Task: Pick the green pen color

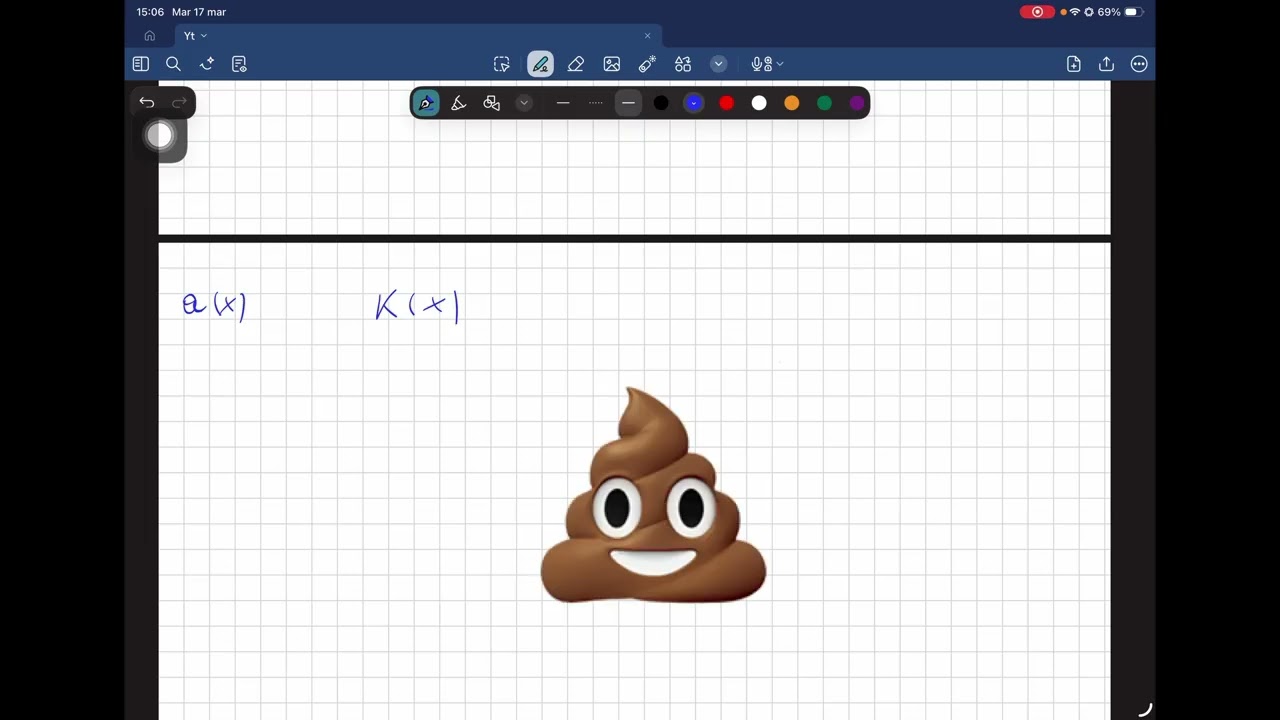Action: (824, 103)
